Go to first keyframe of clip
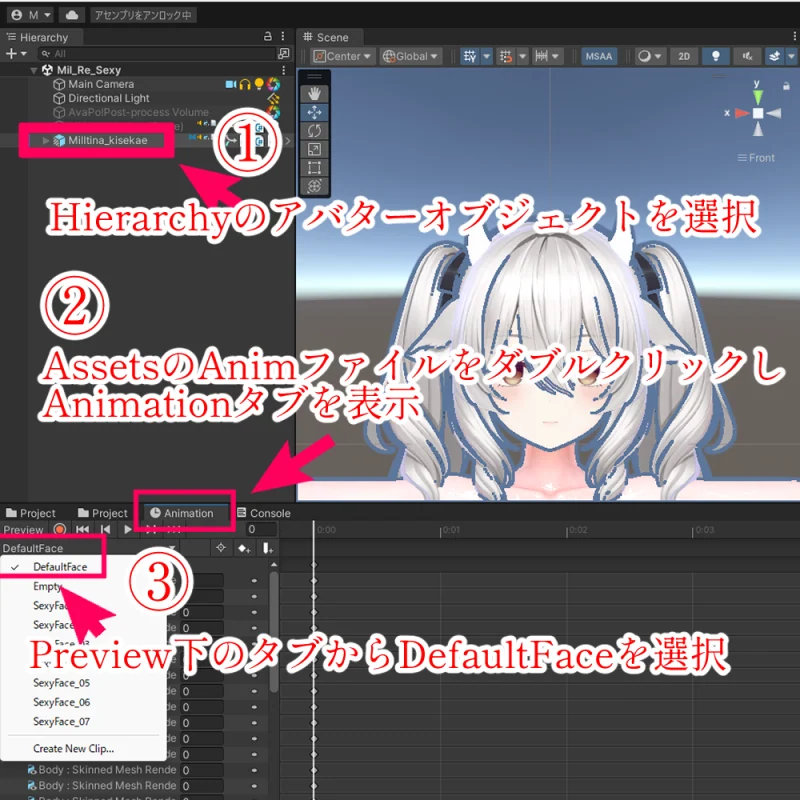This screenshot has width=800, height=800. pyautogui.click(x=82, y=530)
